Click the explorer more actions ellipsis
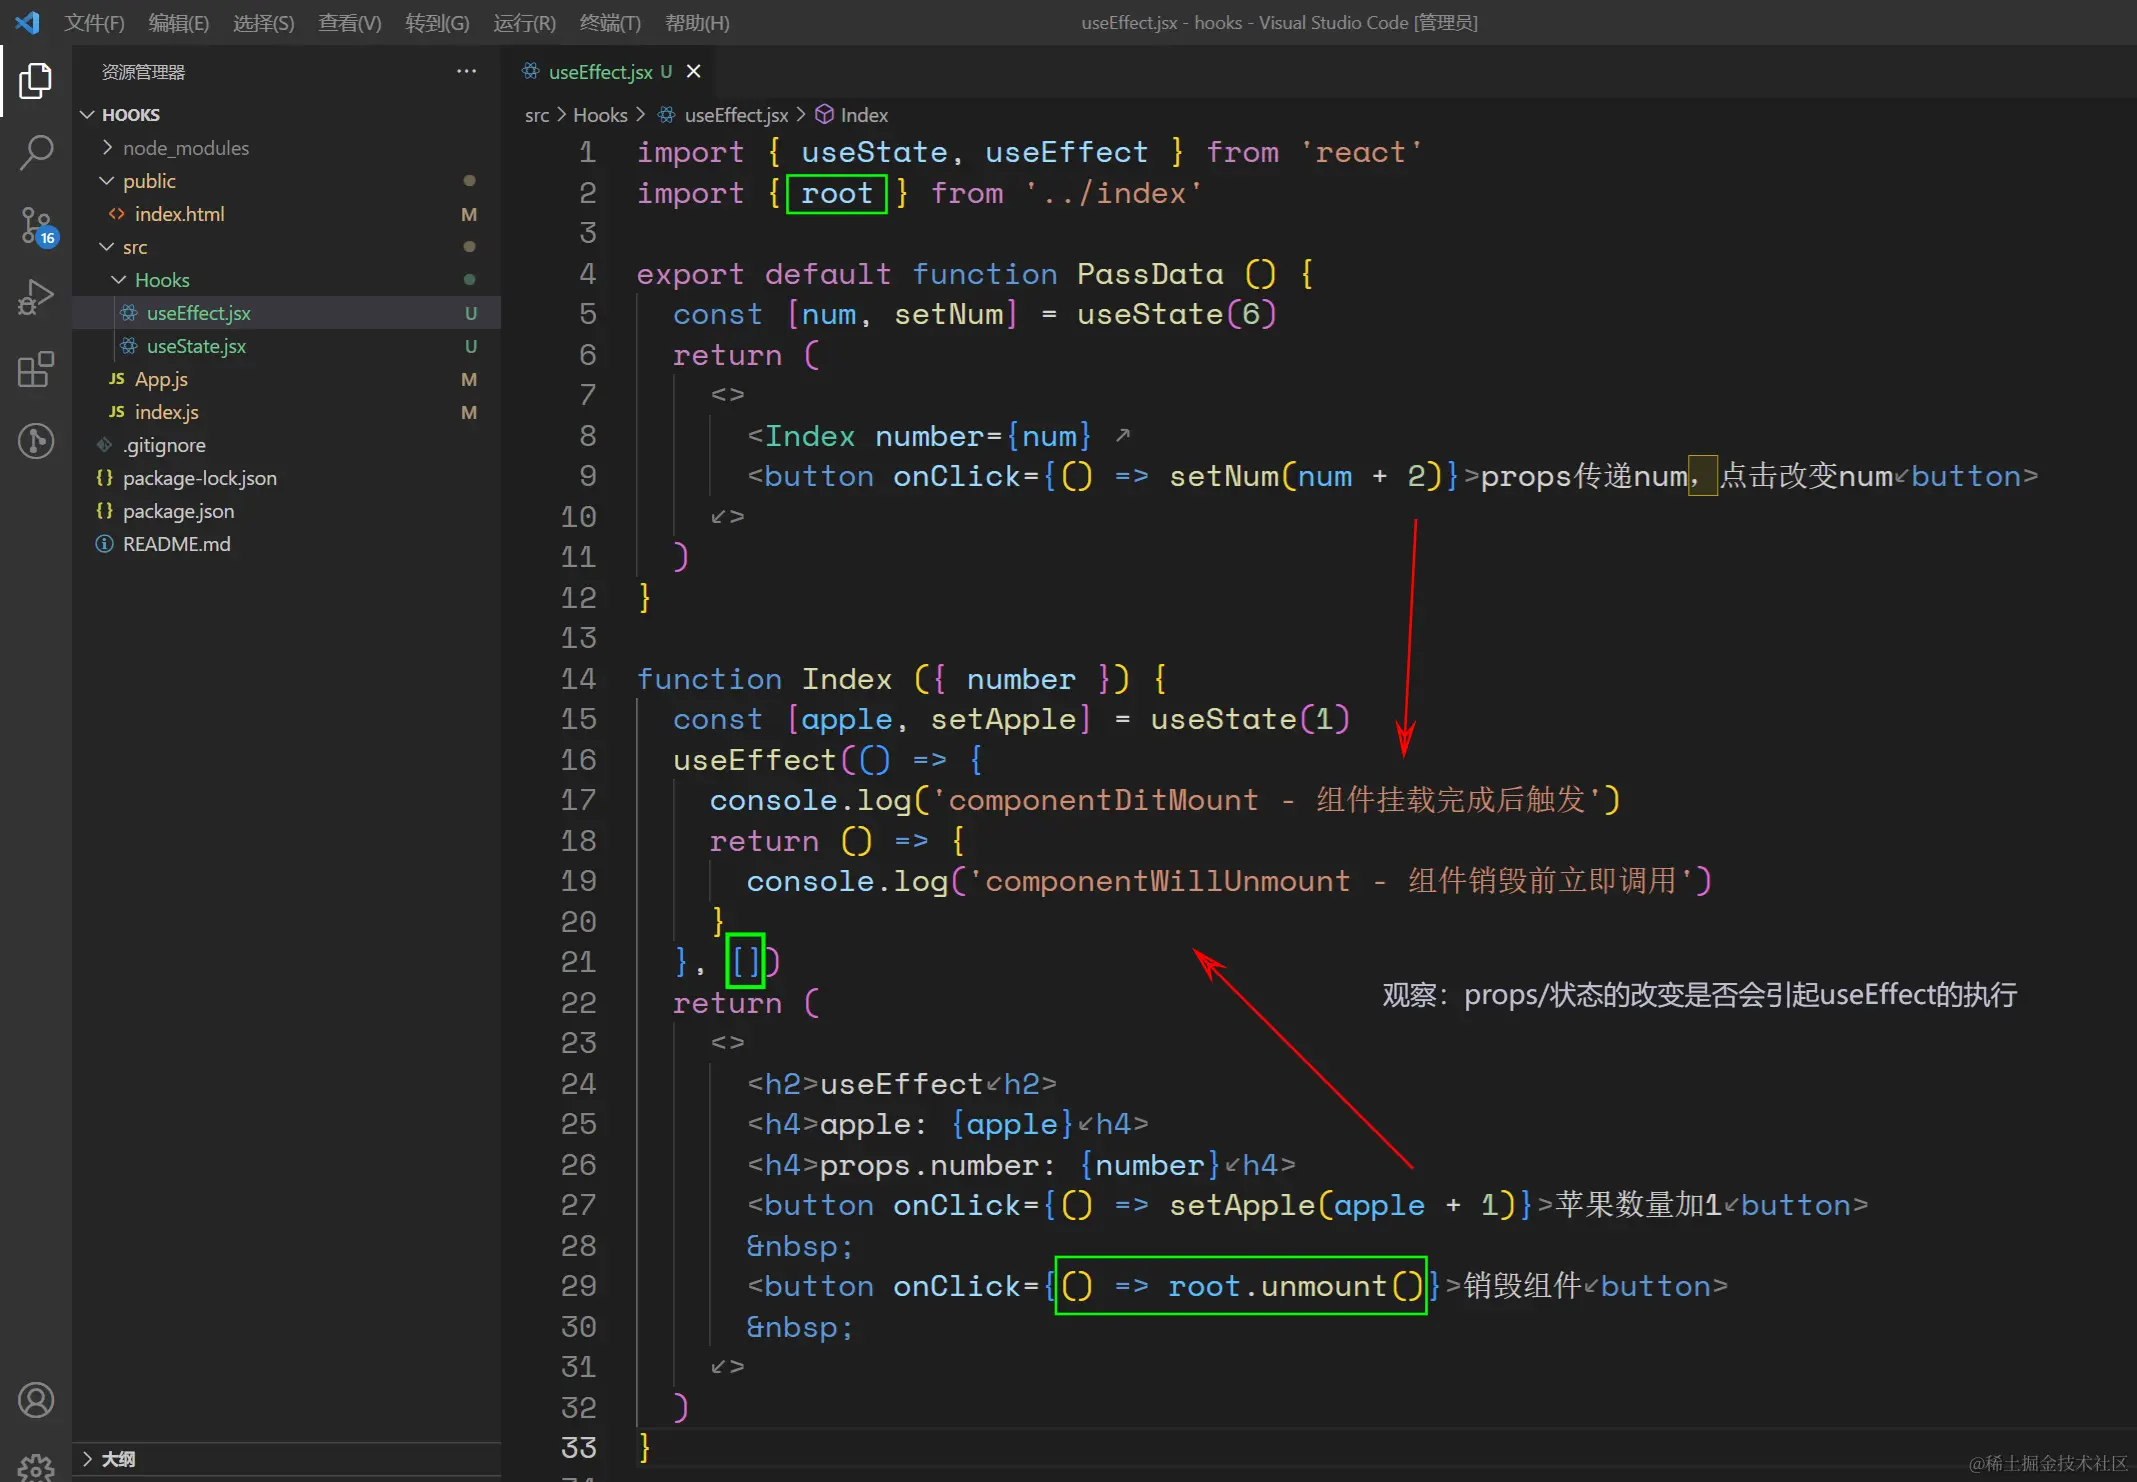Image resolution: width=2137 pixels, height=1482 pixels. tap(466, 72)
